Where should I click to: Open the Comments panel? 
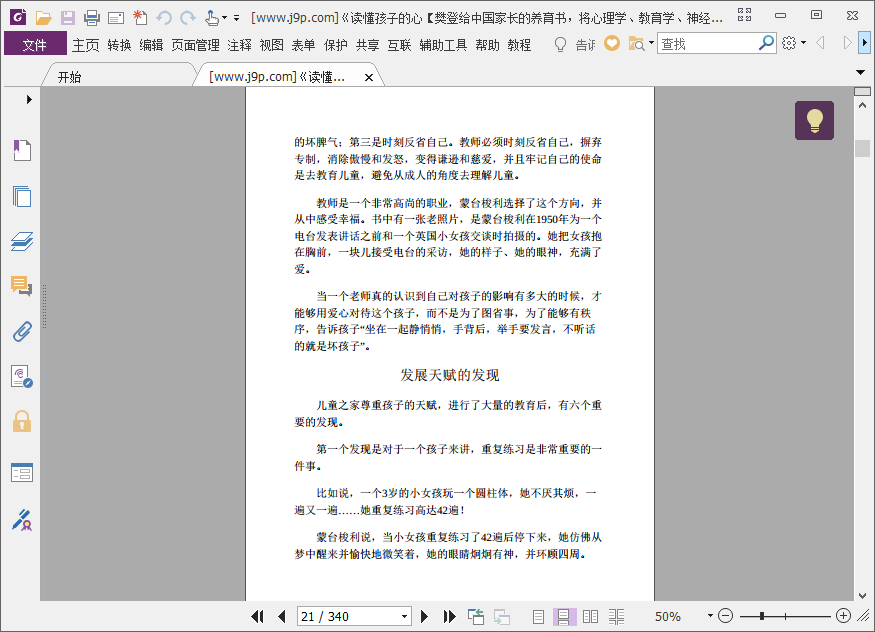coord(22,286)
